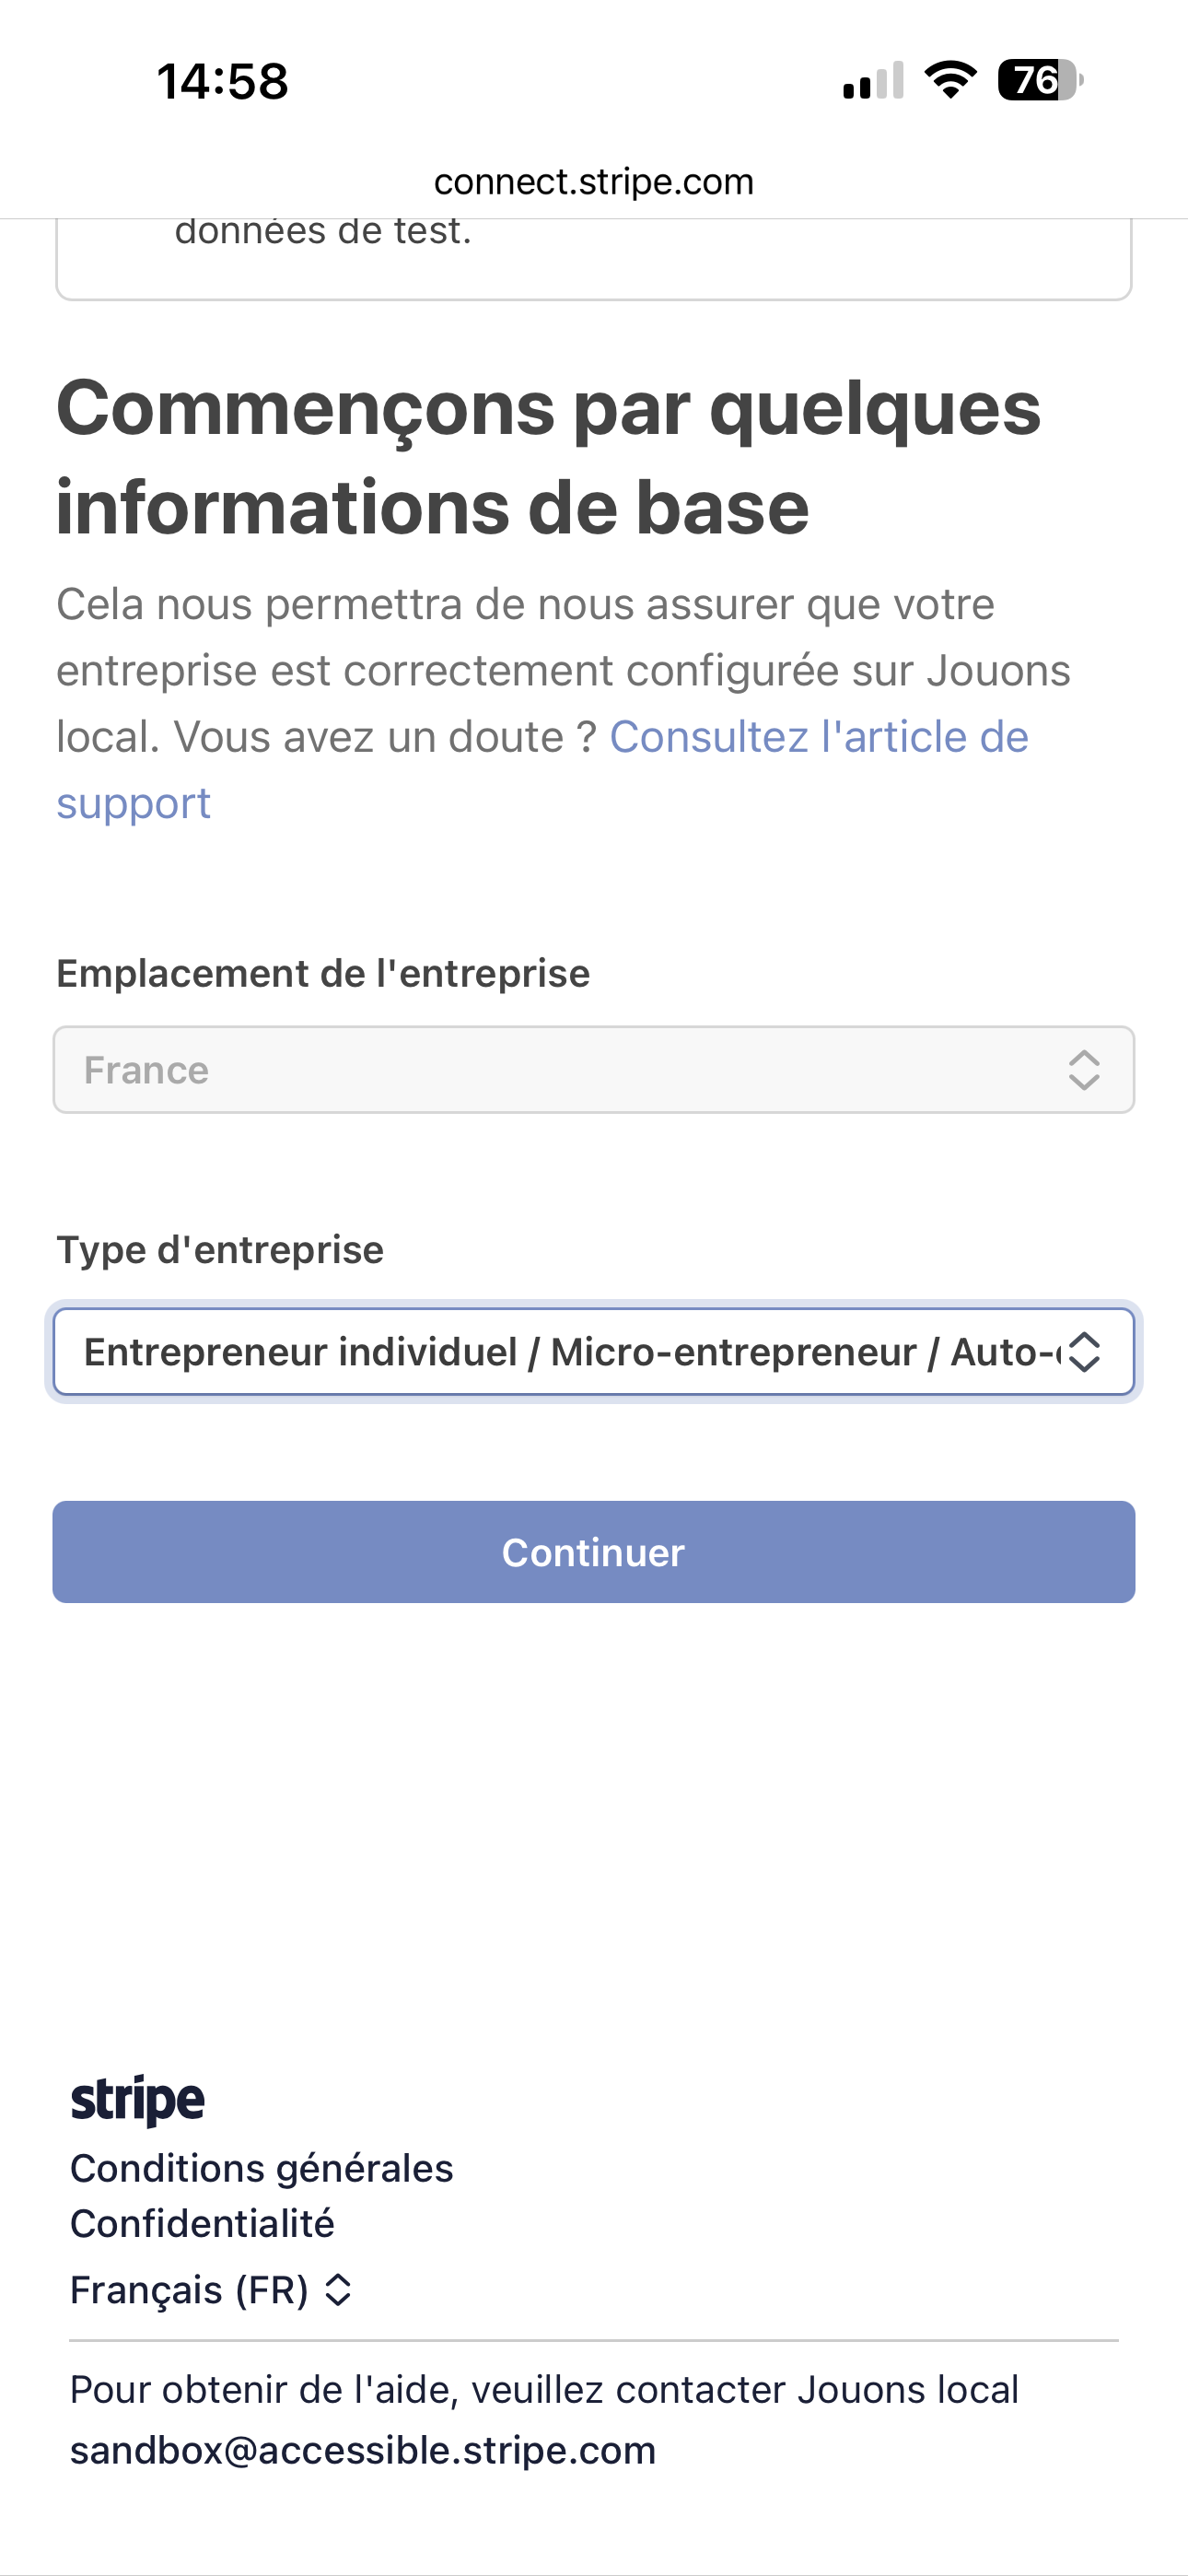Click the "Emplacement de l'entreprise" label
This screenshot has width=1188, height=2576.
(x=323, y=973)
